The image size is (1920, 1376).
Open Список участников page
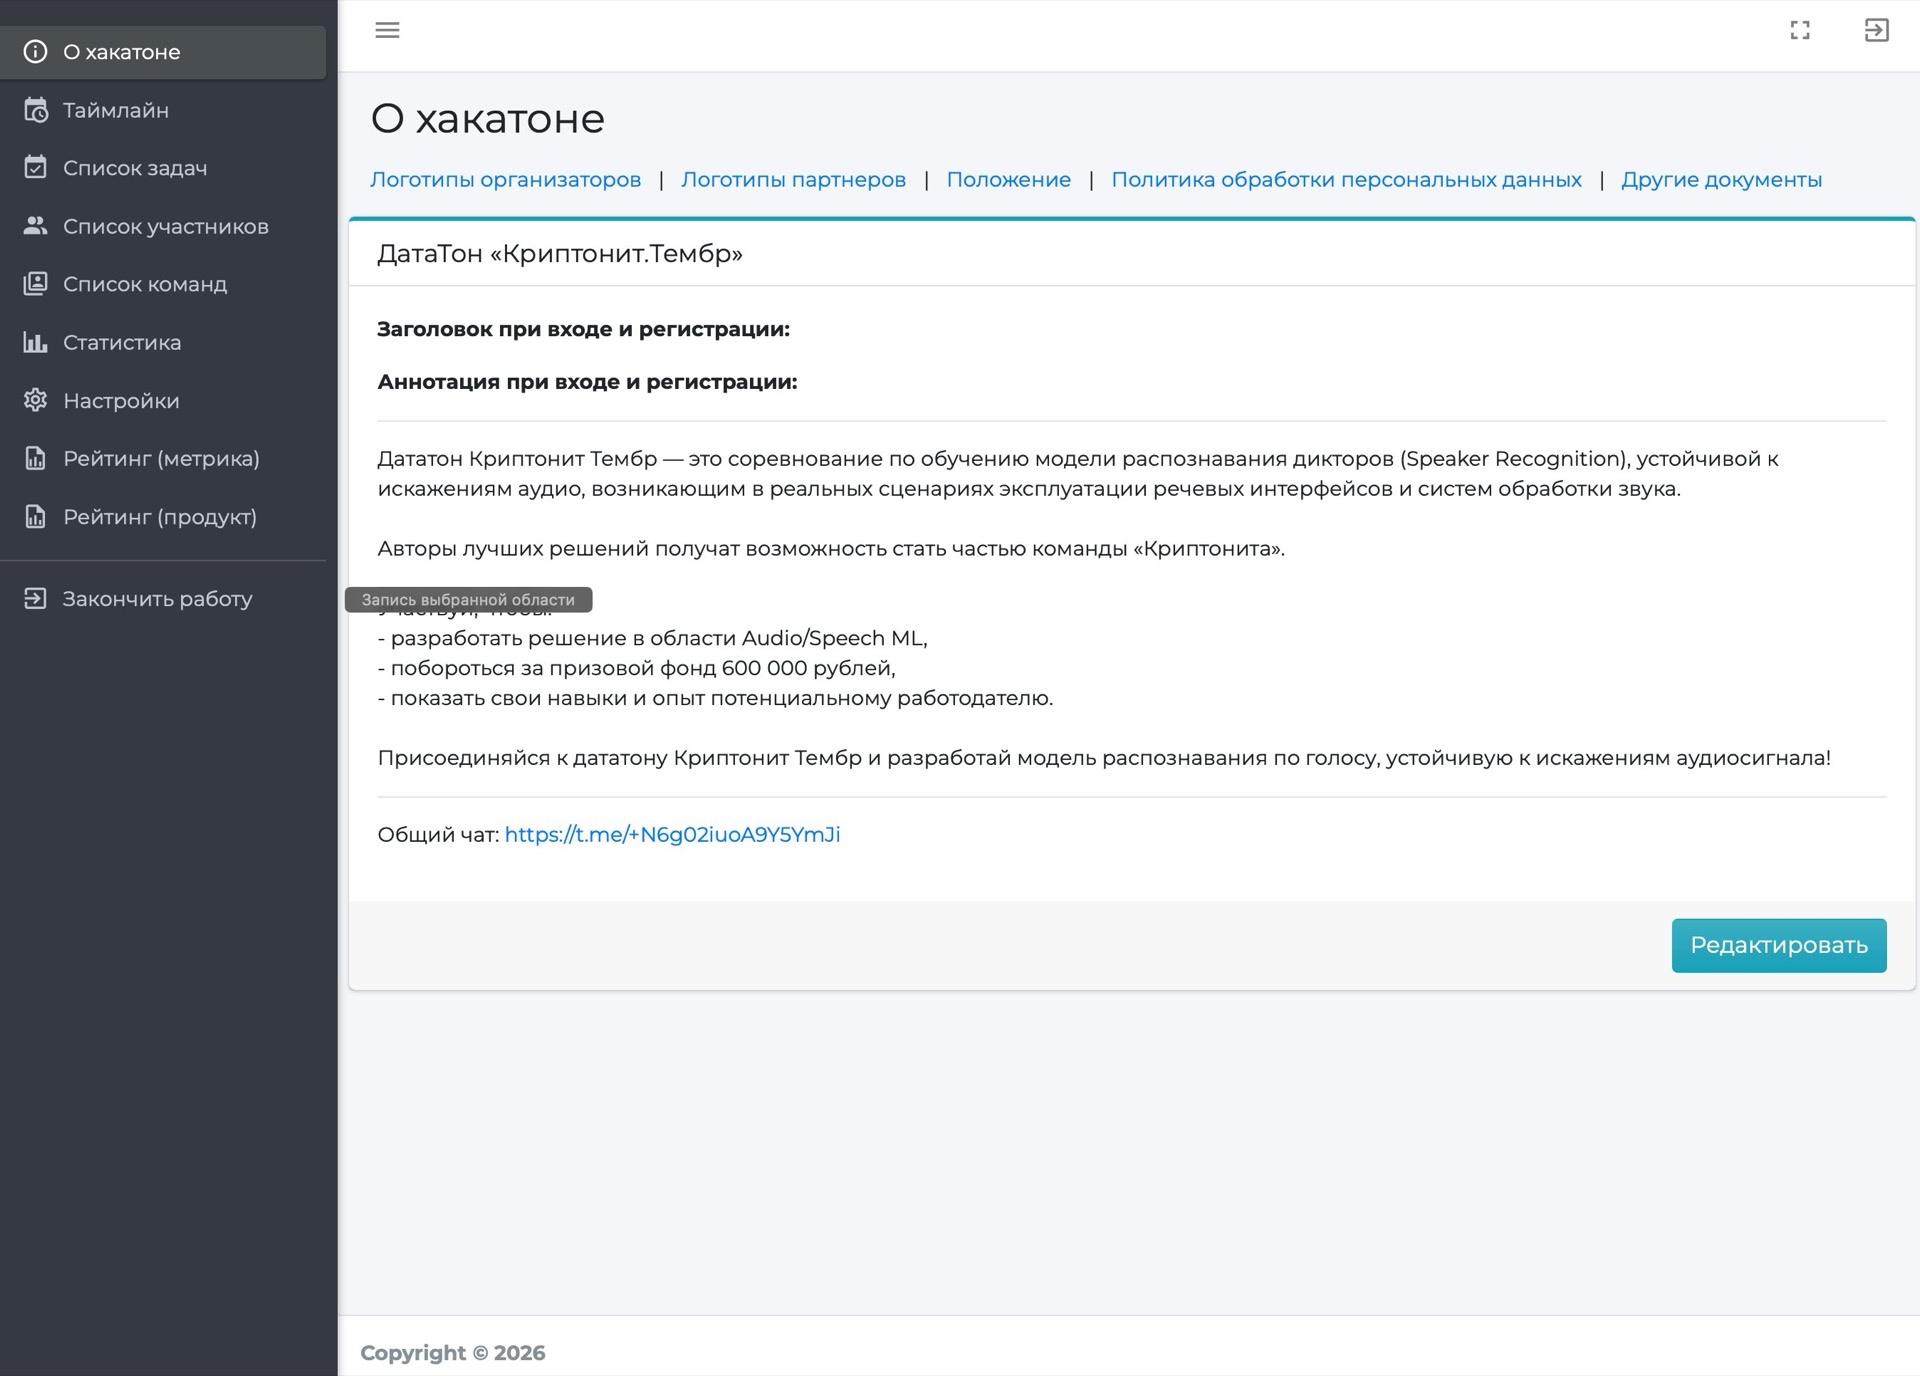click(x=163, y=226)
